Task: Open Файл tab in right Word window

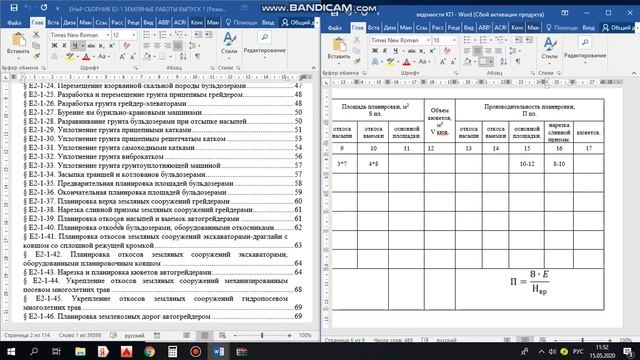Action: pyautogui.click(x=335, y=28)
